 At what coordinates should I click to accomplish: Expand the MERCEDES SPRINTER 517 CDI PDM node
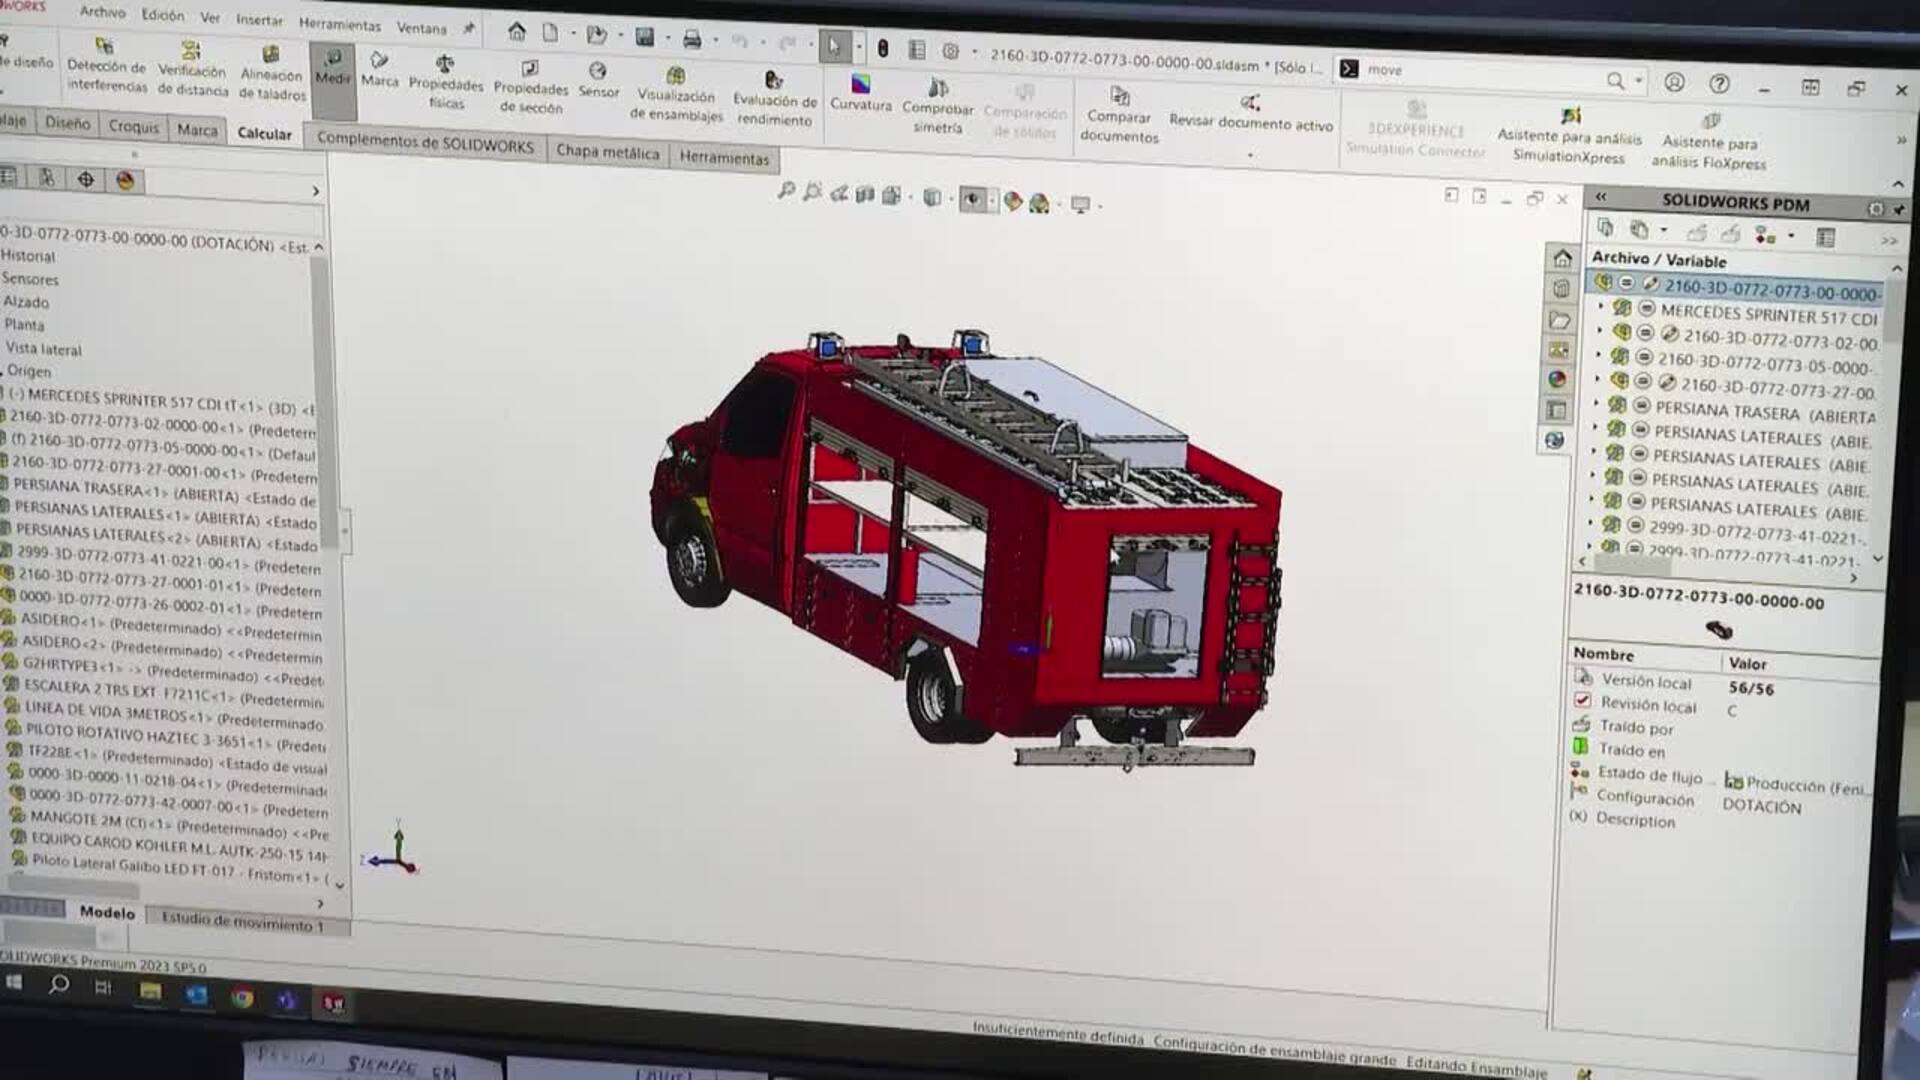(x=1601, y=306)
